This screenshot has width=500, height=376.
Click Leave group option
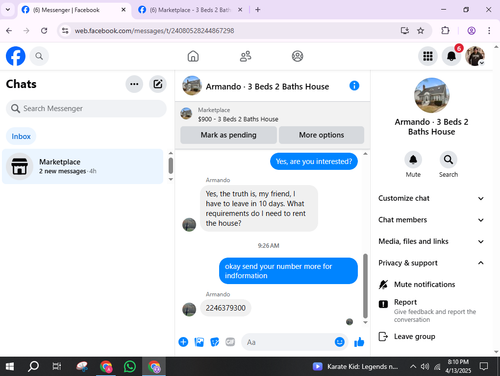(x=414, y=336)
